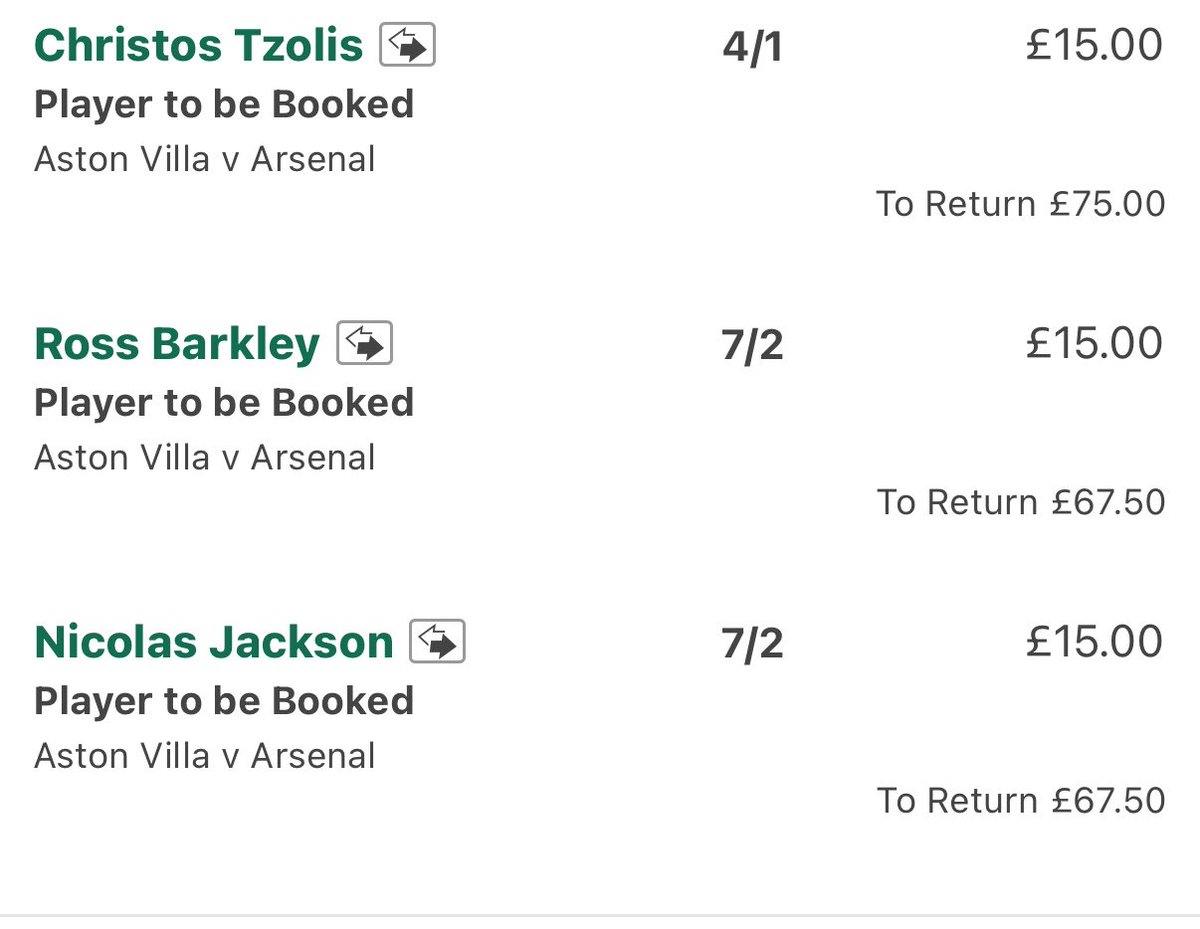Tap 'Player to be Booked' under Nicolas Jackson
The width and height of the screenshot is (1200, 929).
pyautogui.click(x=224, y=701)
